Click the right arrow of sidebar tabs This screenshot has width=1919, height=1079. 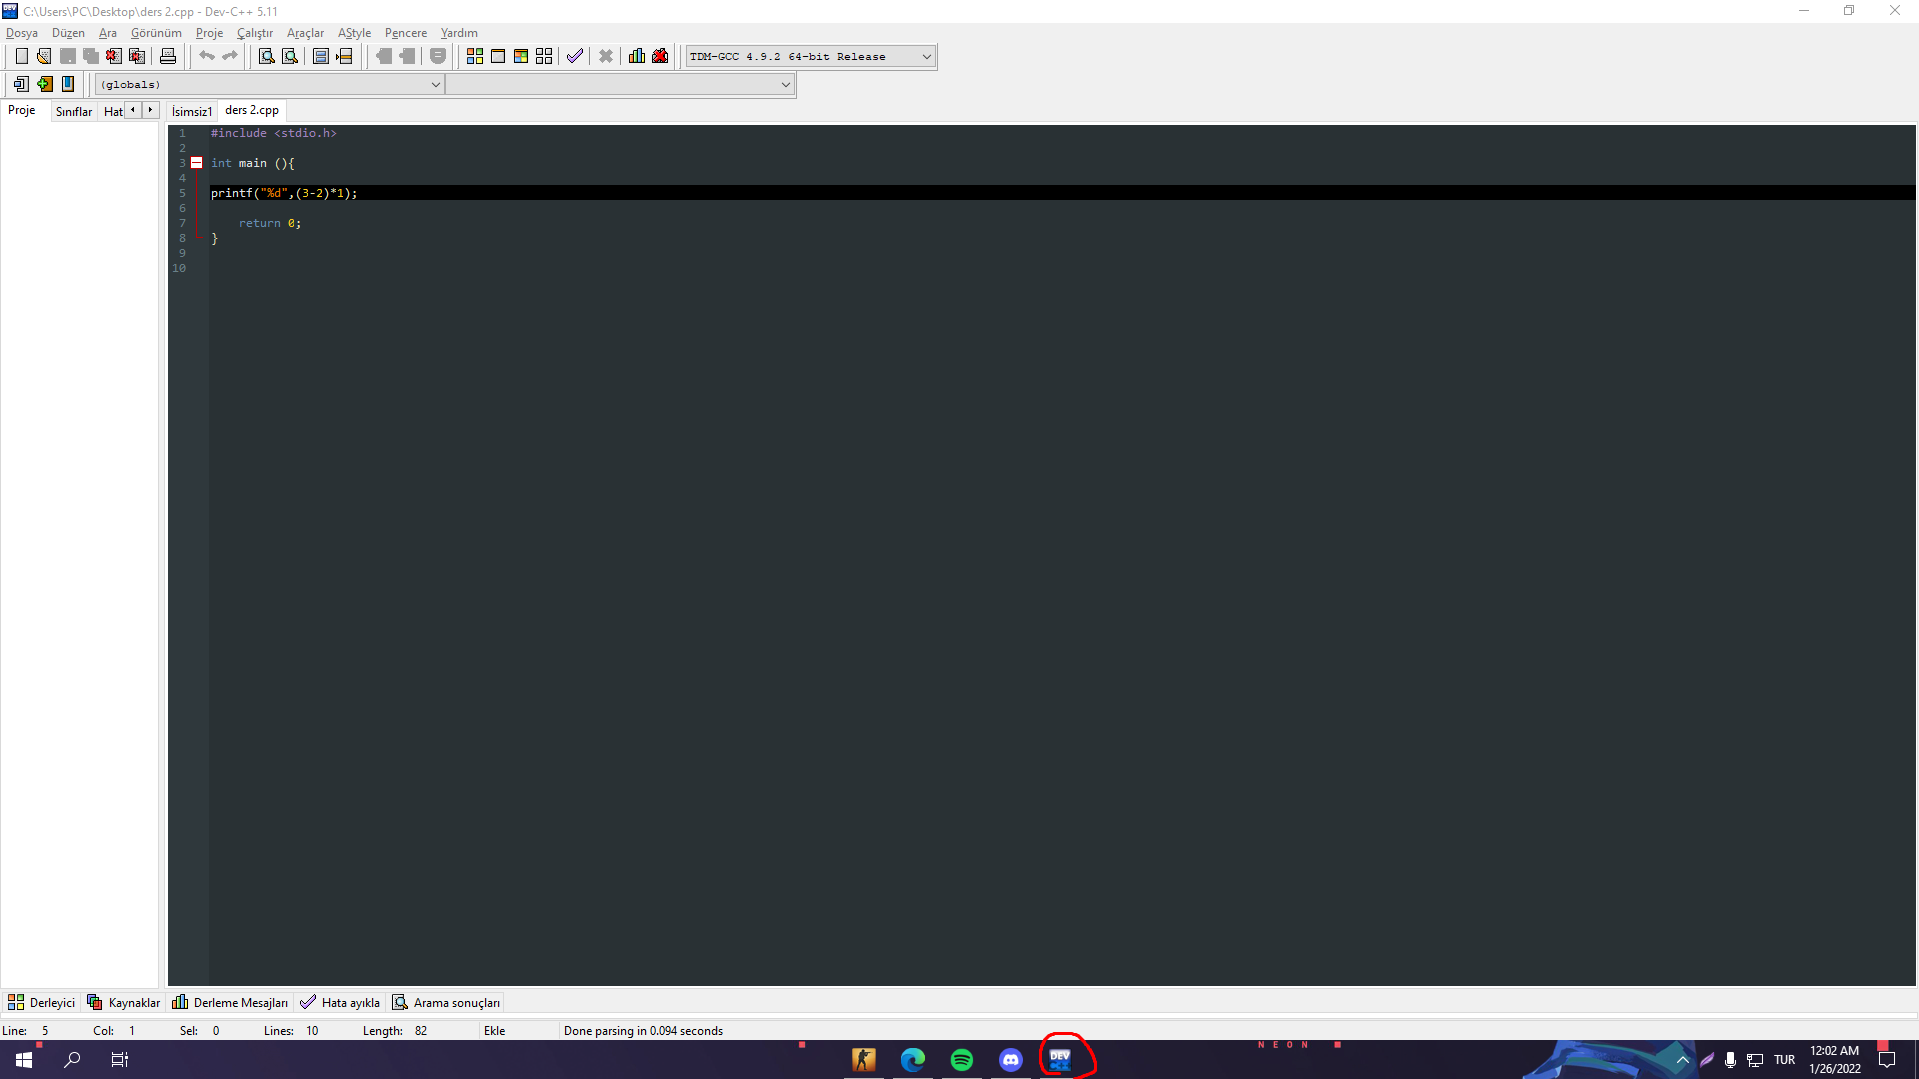(x=150, y=110)
